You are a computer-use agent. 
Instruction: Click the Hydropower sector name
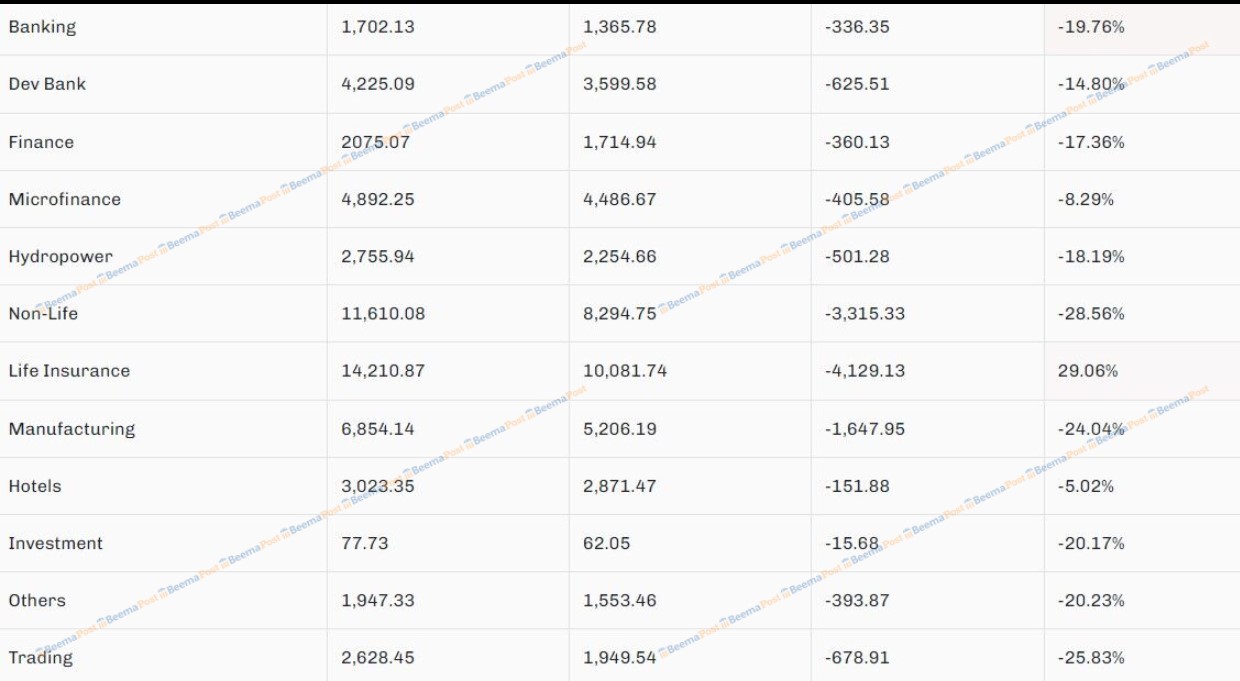(60, 256)
